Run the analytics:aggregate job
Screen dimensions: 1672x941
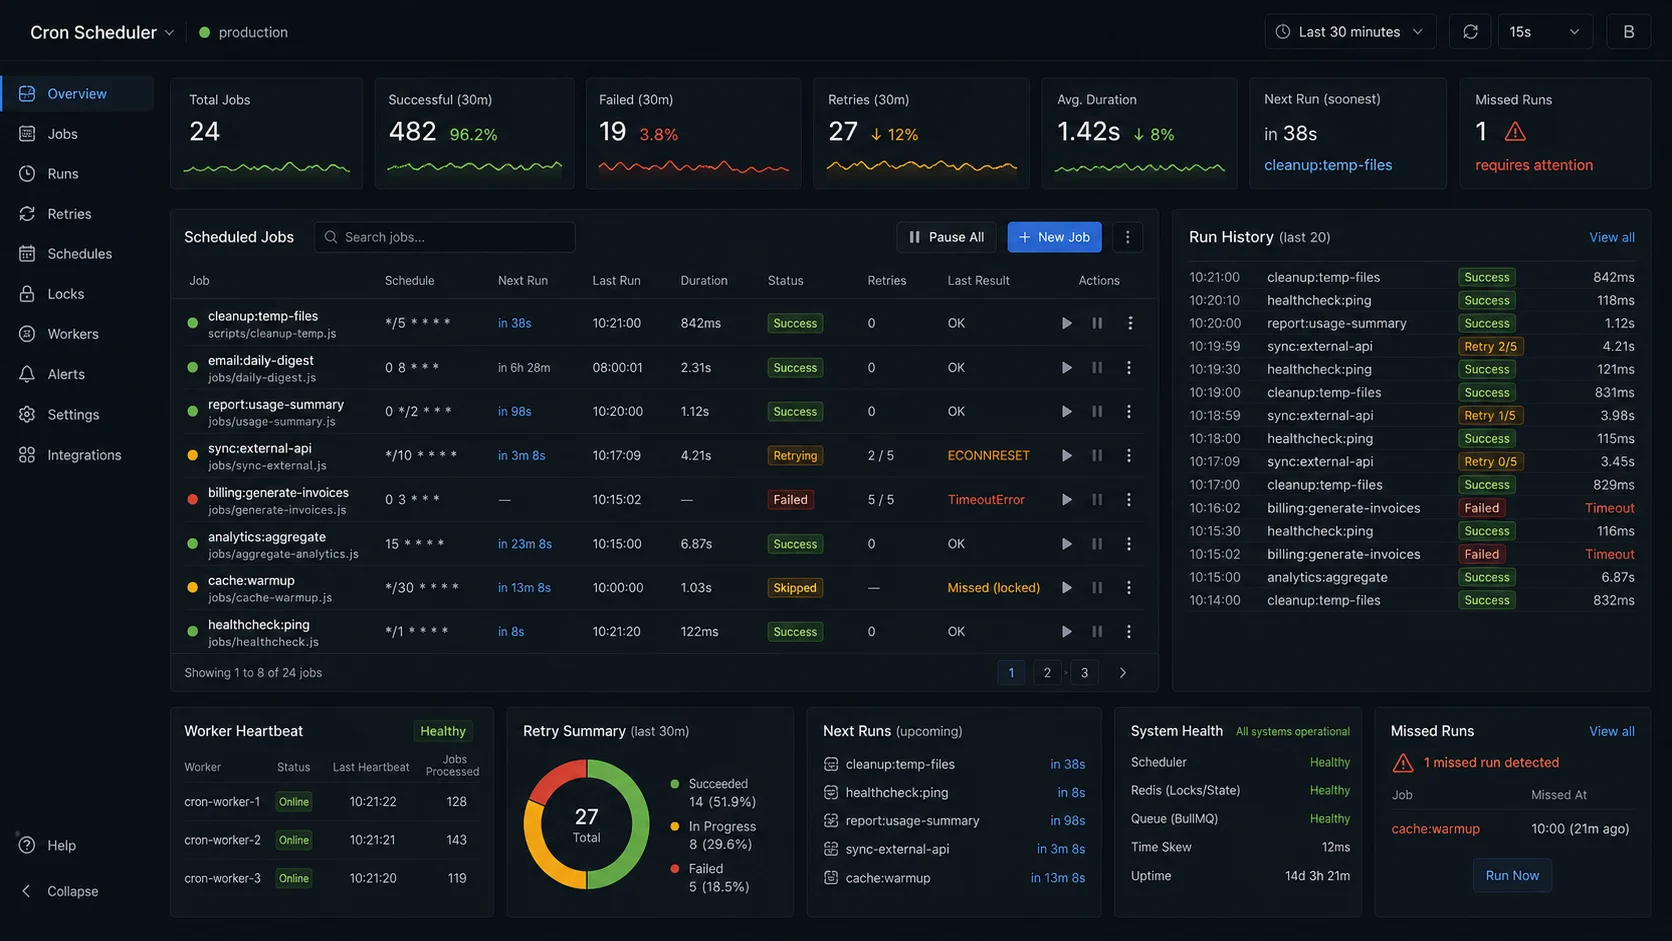pos(1066,544)
